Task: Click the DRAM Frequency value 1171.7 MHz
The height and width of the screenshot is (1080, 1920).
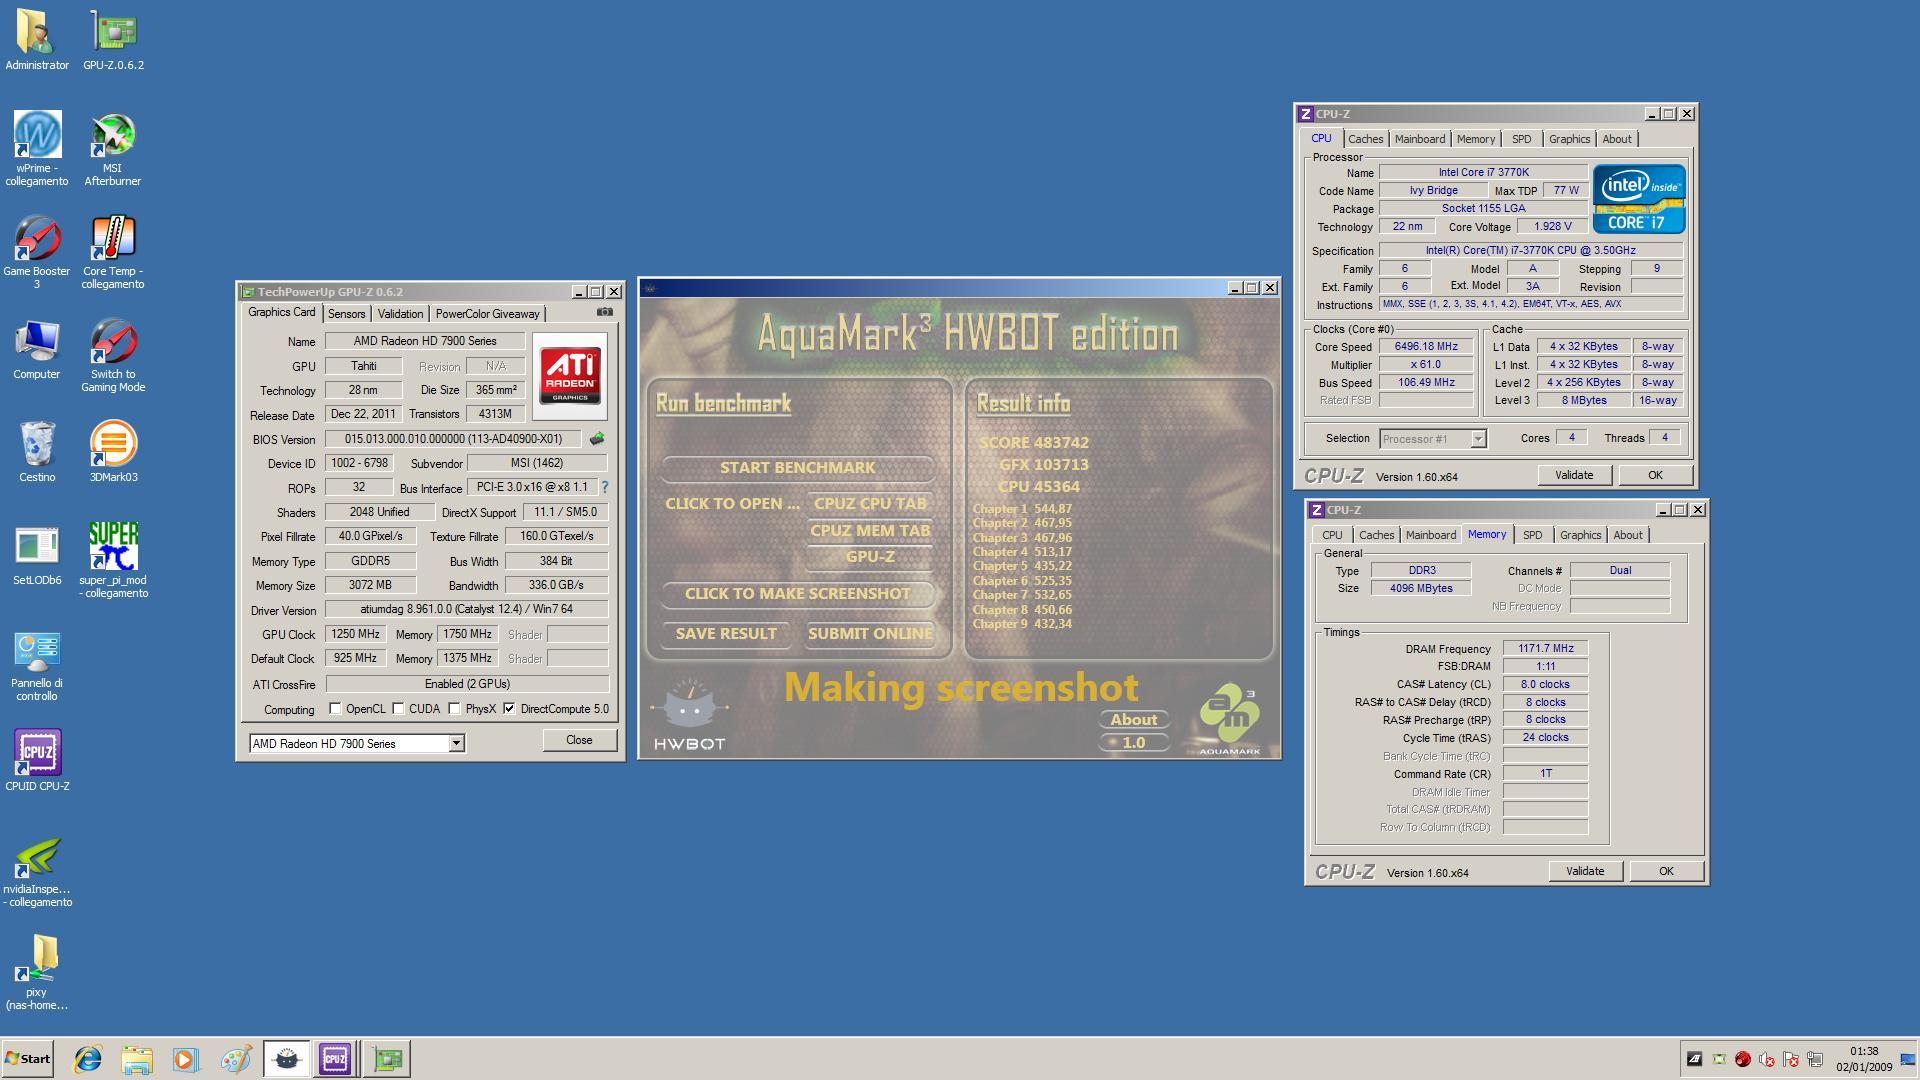Action: pos(1545,649)
